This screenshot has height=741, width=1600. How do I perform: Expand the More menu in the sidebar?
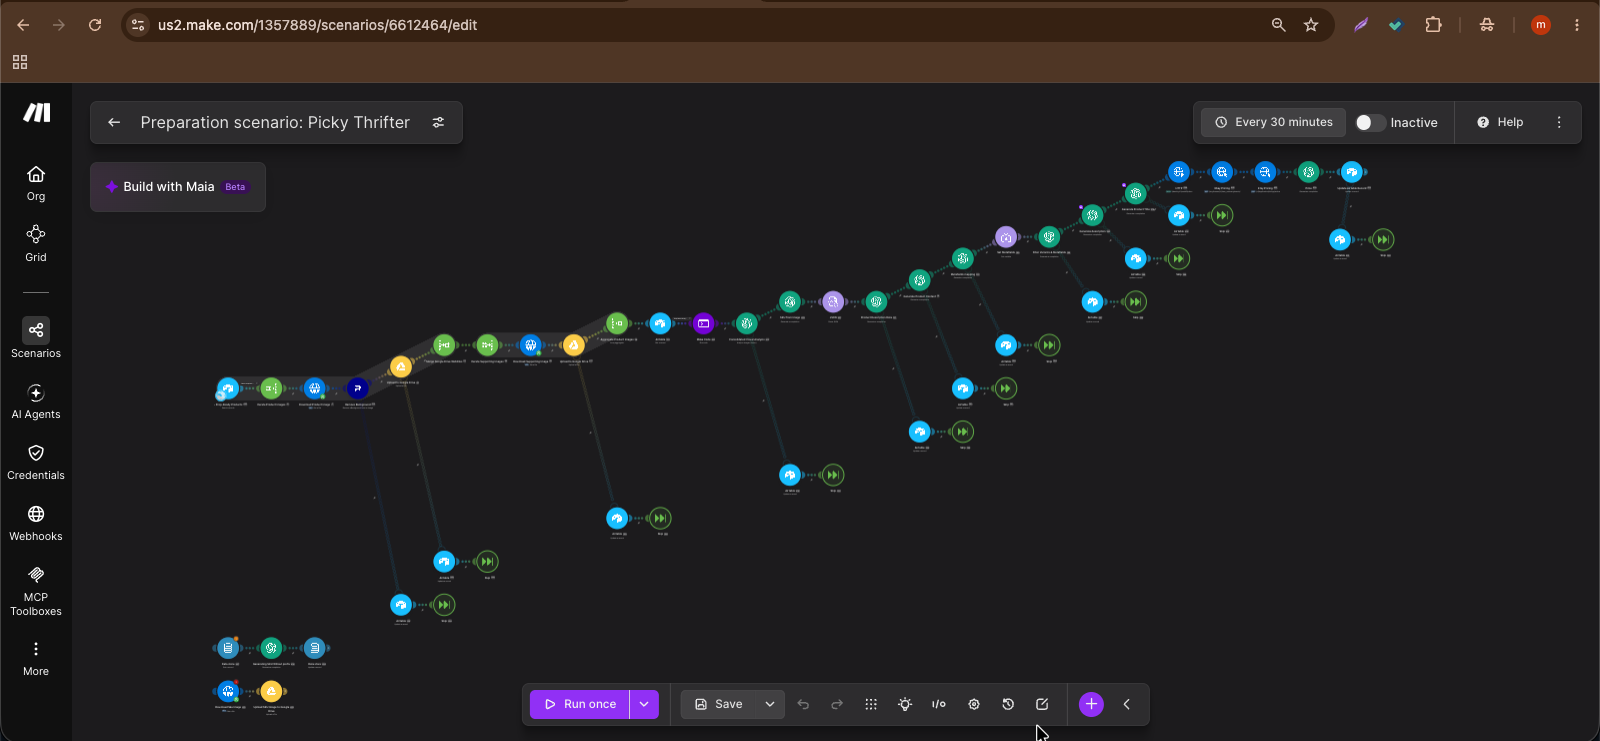click(x=36, y=659)
